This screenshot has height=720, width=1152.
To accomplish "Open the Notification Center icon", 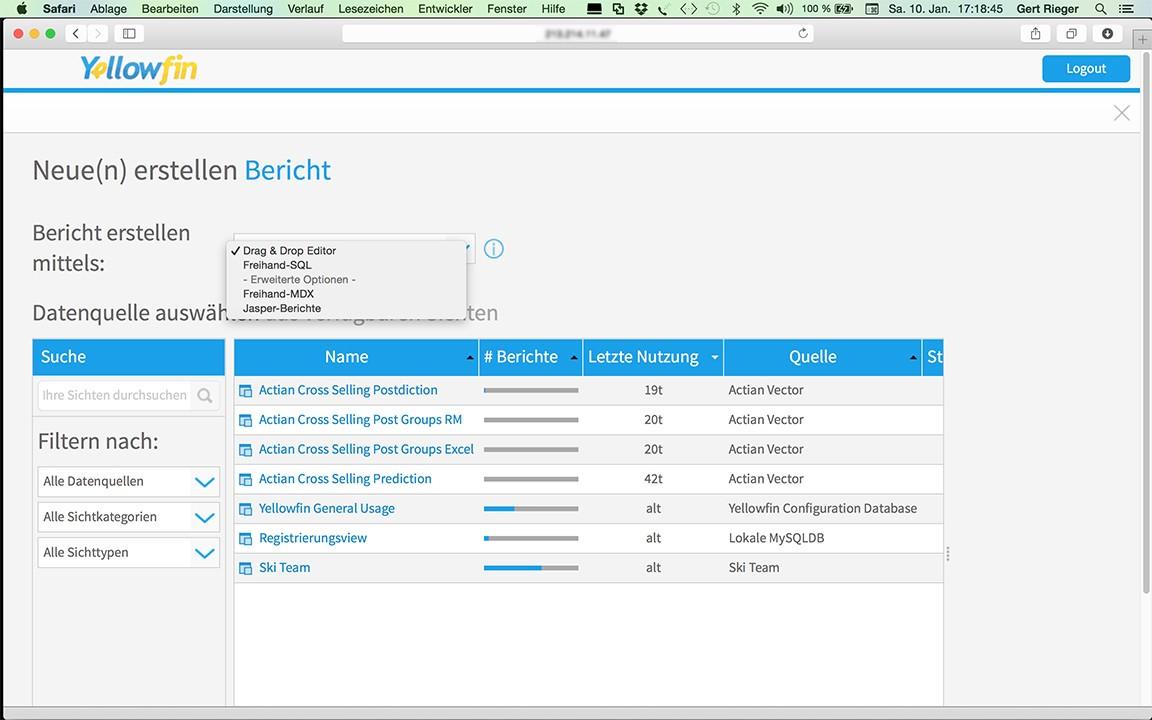I will pyautogui.click(x=1126, y=9).
